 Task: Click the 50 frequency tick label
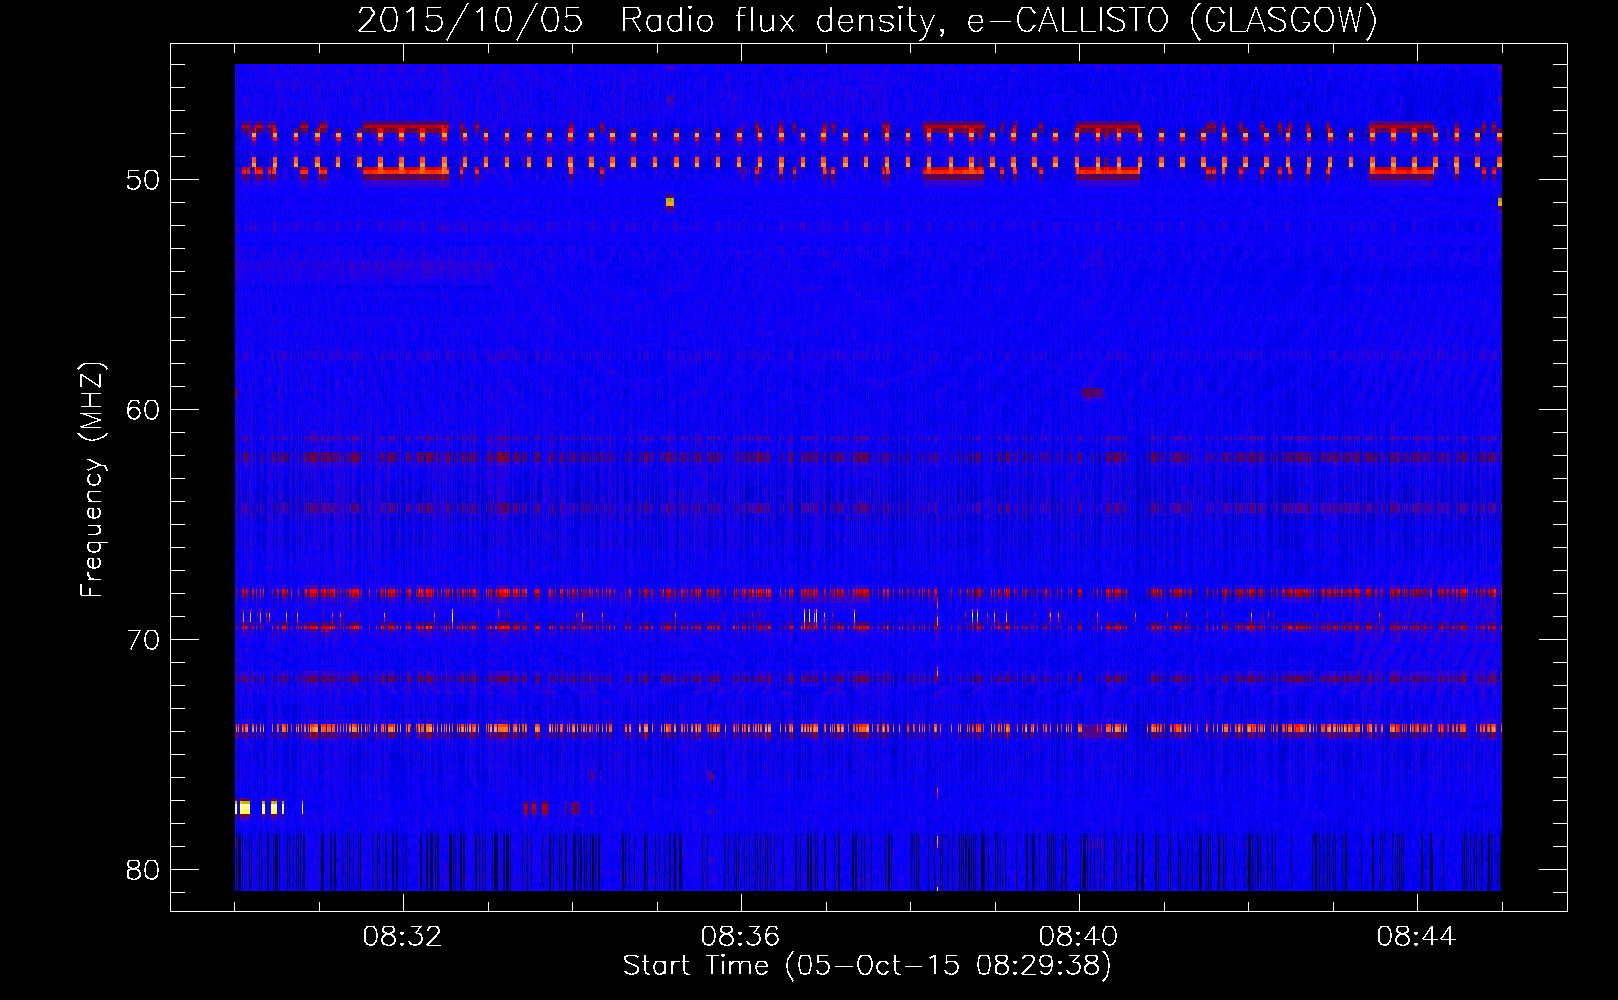(x=143, y=181)
